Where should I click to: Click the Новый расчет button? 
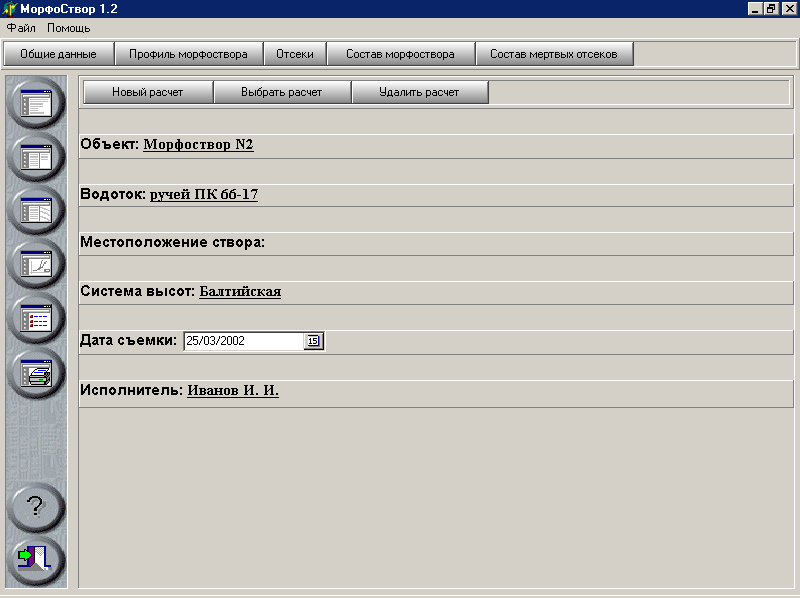tap(147, 92)
